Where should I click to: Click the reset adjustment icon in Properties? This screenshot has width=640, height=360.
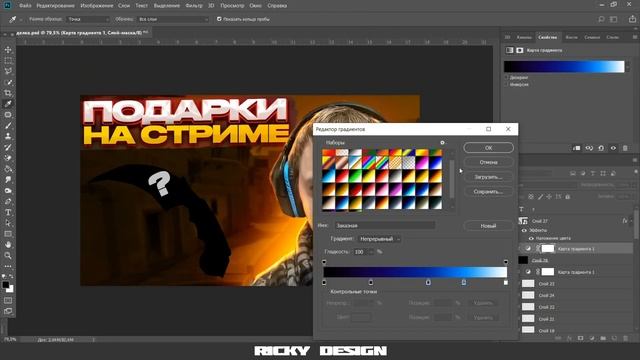tap(601, 148)
